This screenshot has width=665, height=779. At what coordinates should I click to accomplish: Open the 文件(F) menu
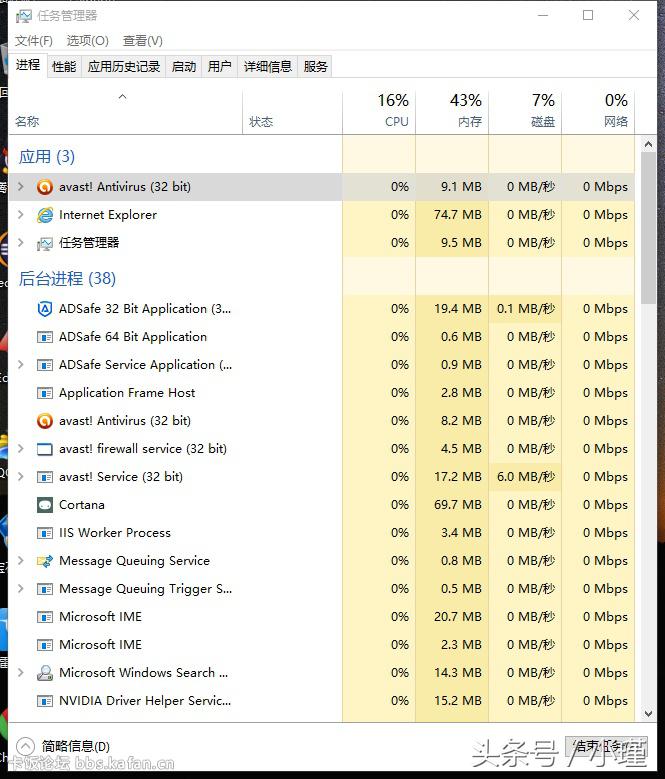point(34,41)
